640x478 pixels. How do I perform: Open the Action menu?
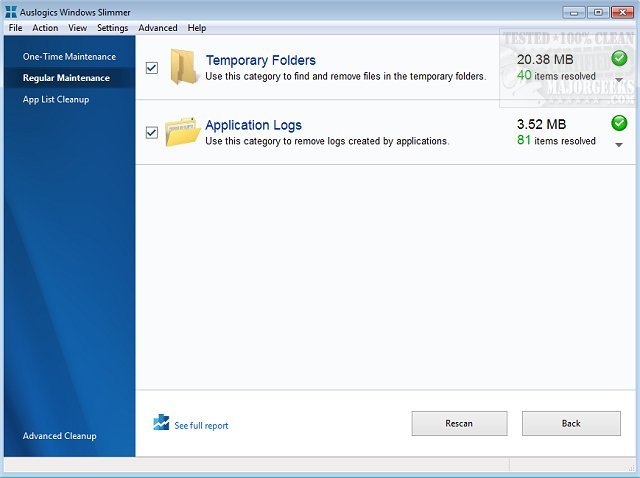point(45,28)
